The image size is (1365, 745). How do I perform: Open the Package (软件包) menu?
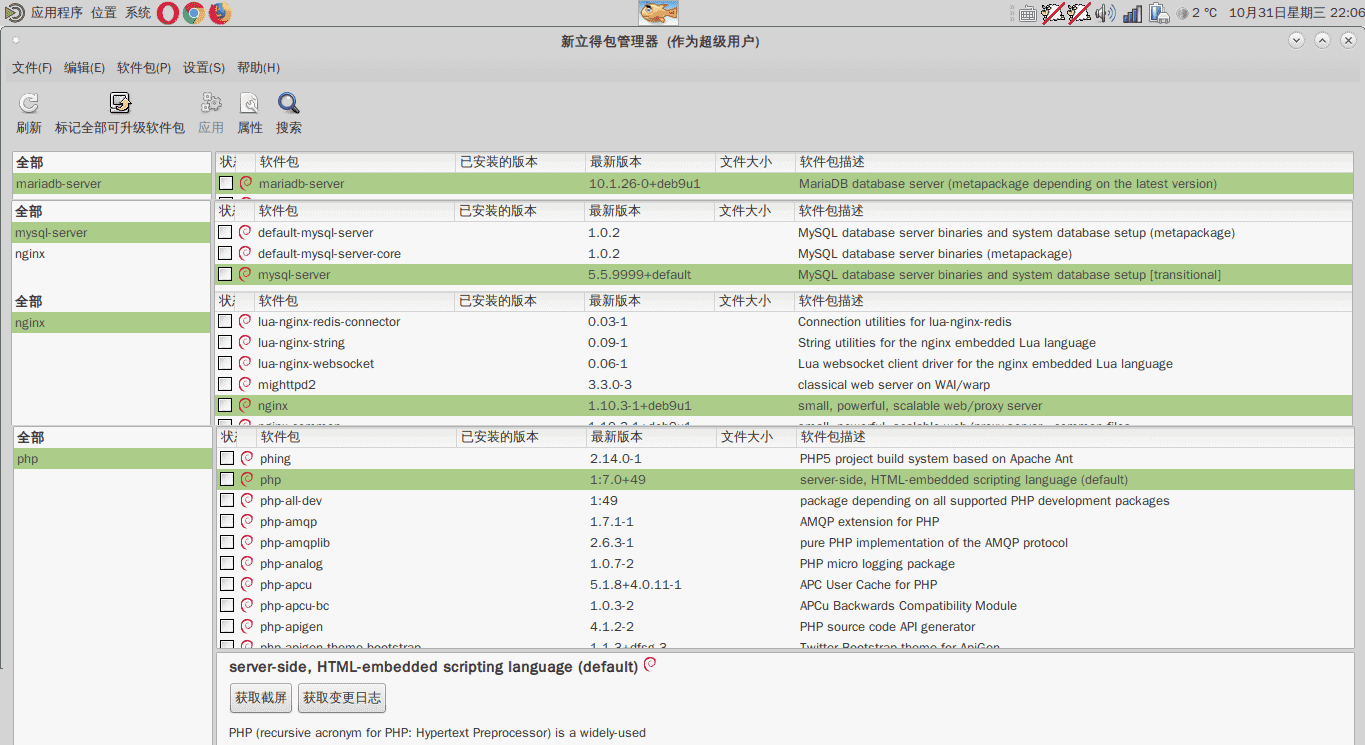point(144,68)
